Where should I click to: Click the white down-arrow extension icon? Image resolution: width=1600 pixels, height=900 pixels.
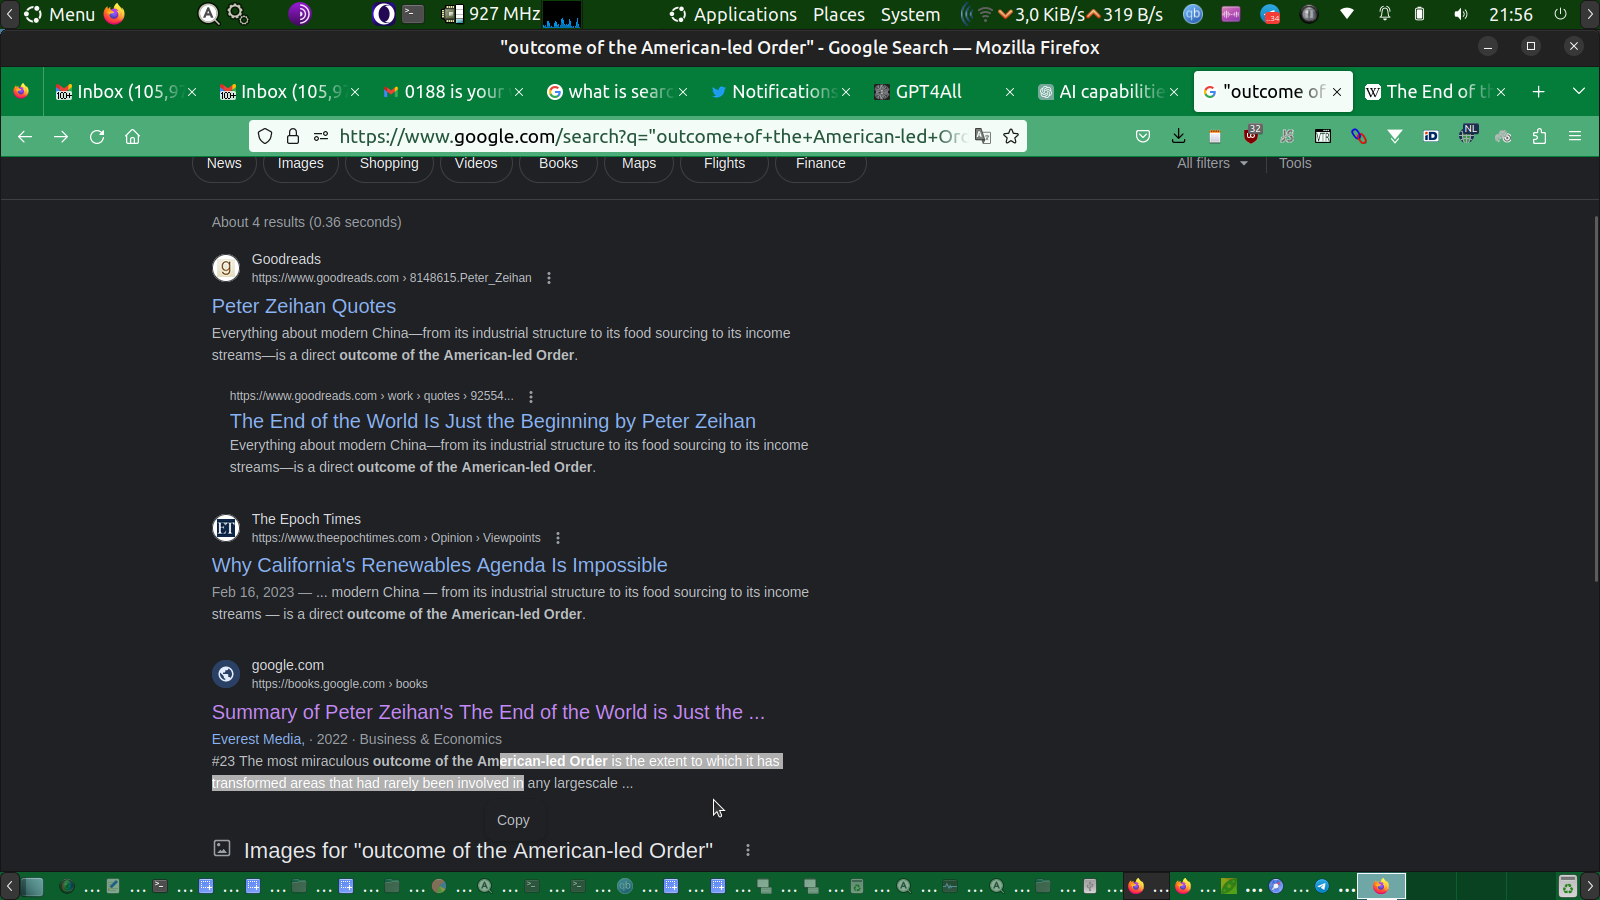click(x=1395, y=136)
